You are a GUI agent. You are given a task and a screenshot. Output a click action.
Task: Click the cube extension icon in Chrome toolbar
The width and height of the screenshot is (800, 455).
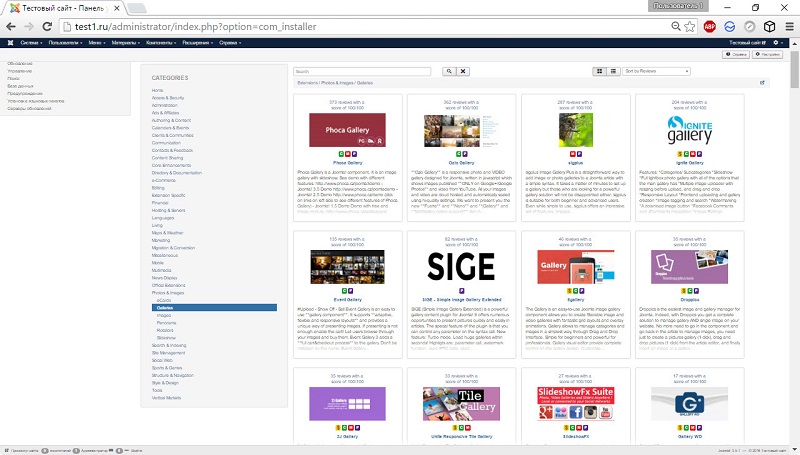(769, 27)
